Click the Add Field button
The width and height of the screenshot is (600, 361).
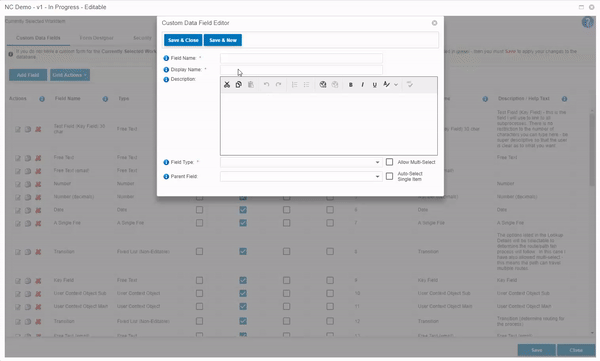(x=28, y=75)
